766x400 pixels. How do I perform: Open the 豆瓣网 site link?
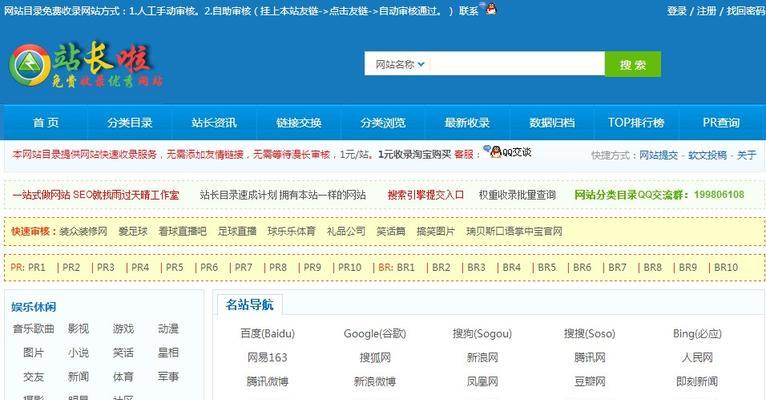(x=590, y=381)
